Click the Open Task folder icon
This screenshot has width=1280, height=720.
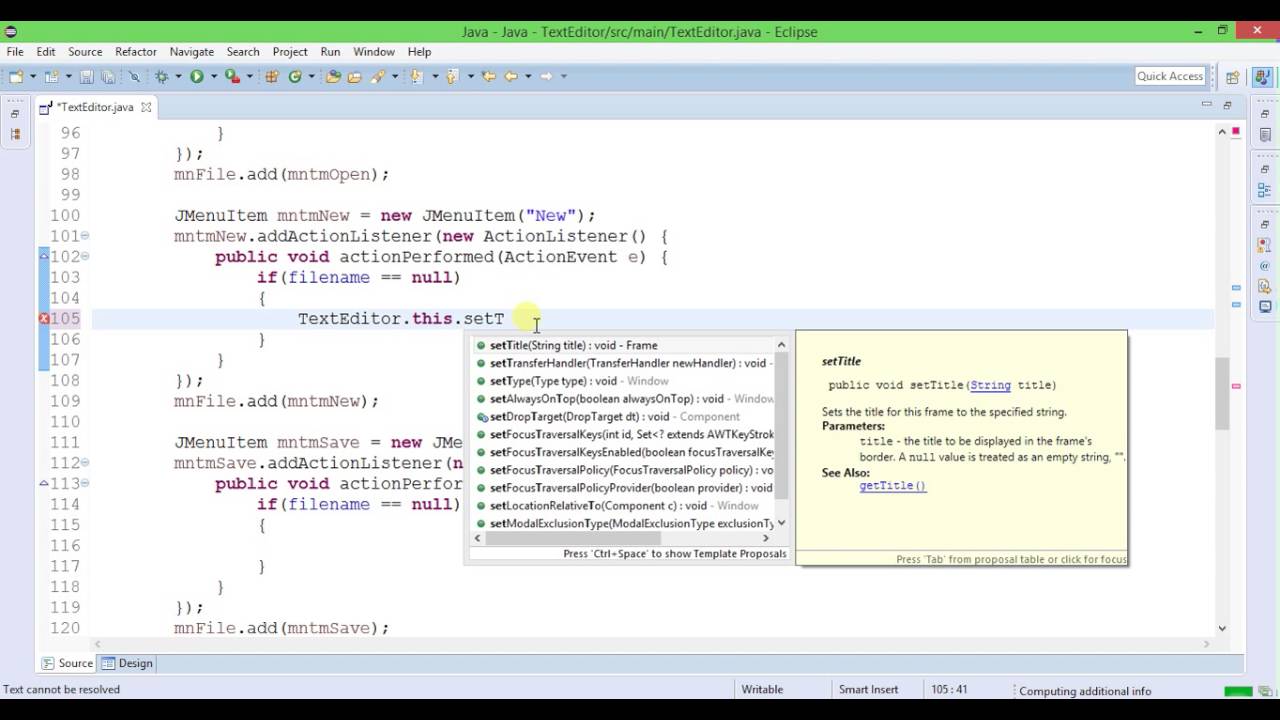[354, 76]
